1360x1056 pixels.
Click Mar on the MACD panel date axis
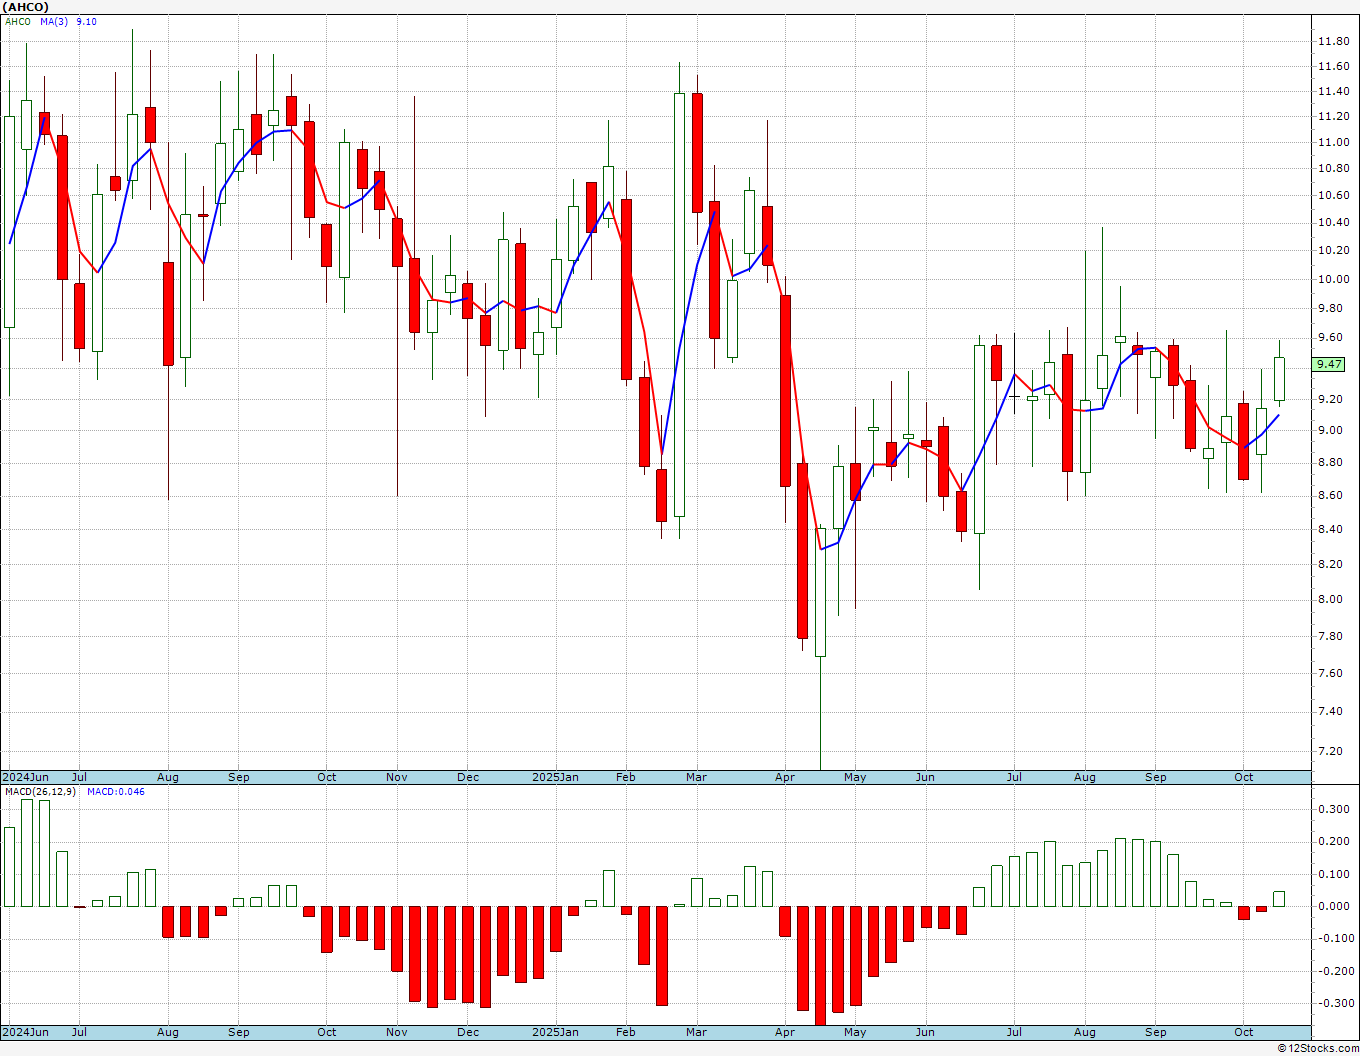coord(696,1032)
